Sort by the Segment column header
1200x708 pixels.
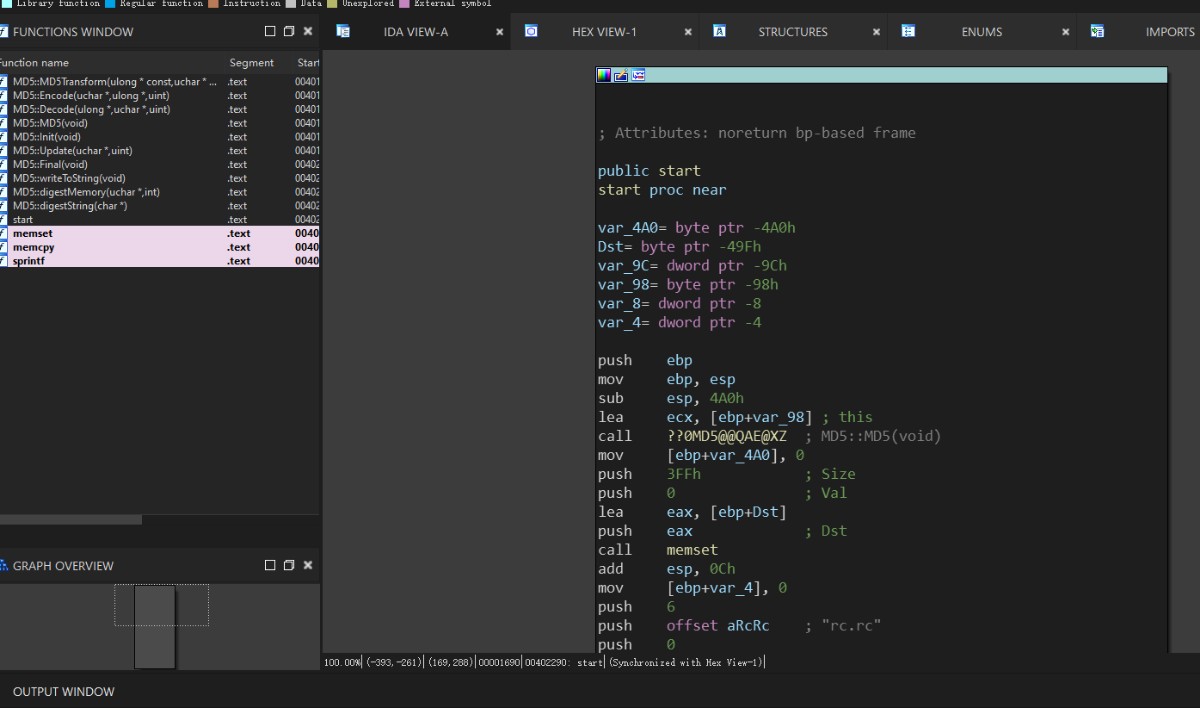pos(251,63)
